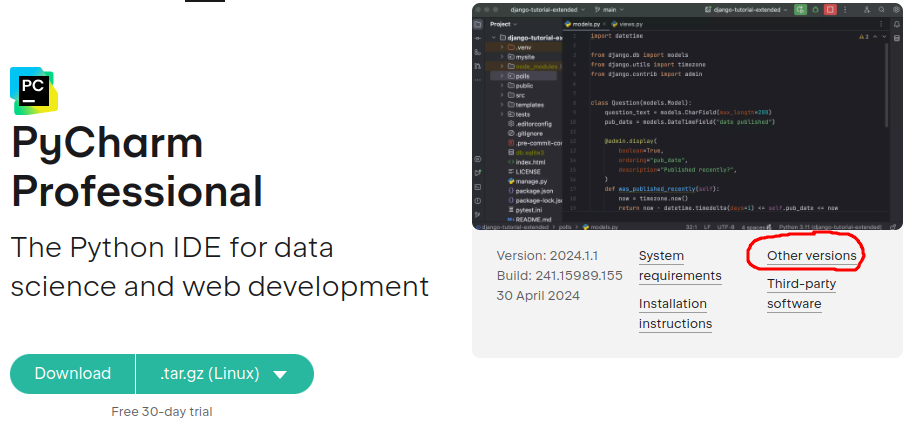Click the Project folder tool window icon
Screen dimensions: 914x427
click(478, 24)
